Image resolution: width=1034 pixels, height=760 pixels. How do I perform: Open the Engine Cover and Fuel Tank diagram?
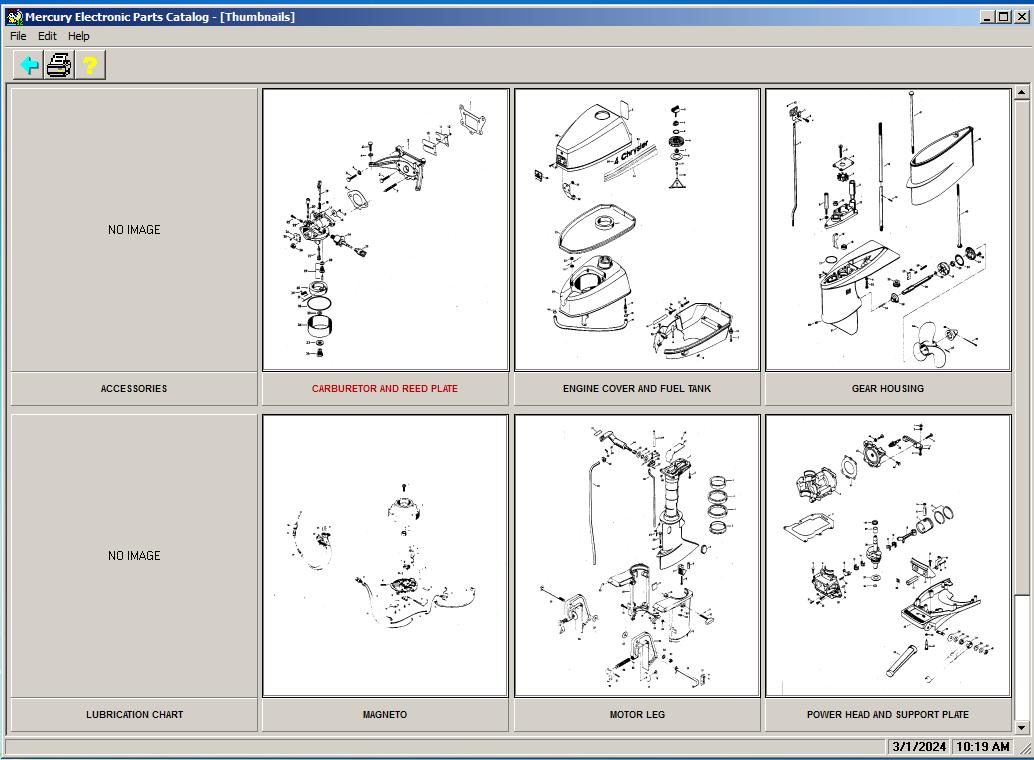coord(637,230)
